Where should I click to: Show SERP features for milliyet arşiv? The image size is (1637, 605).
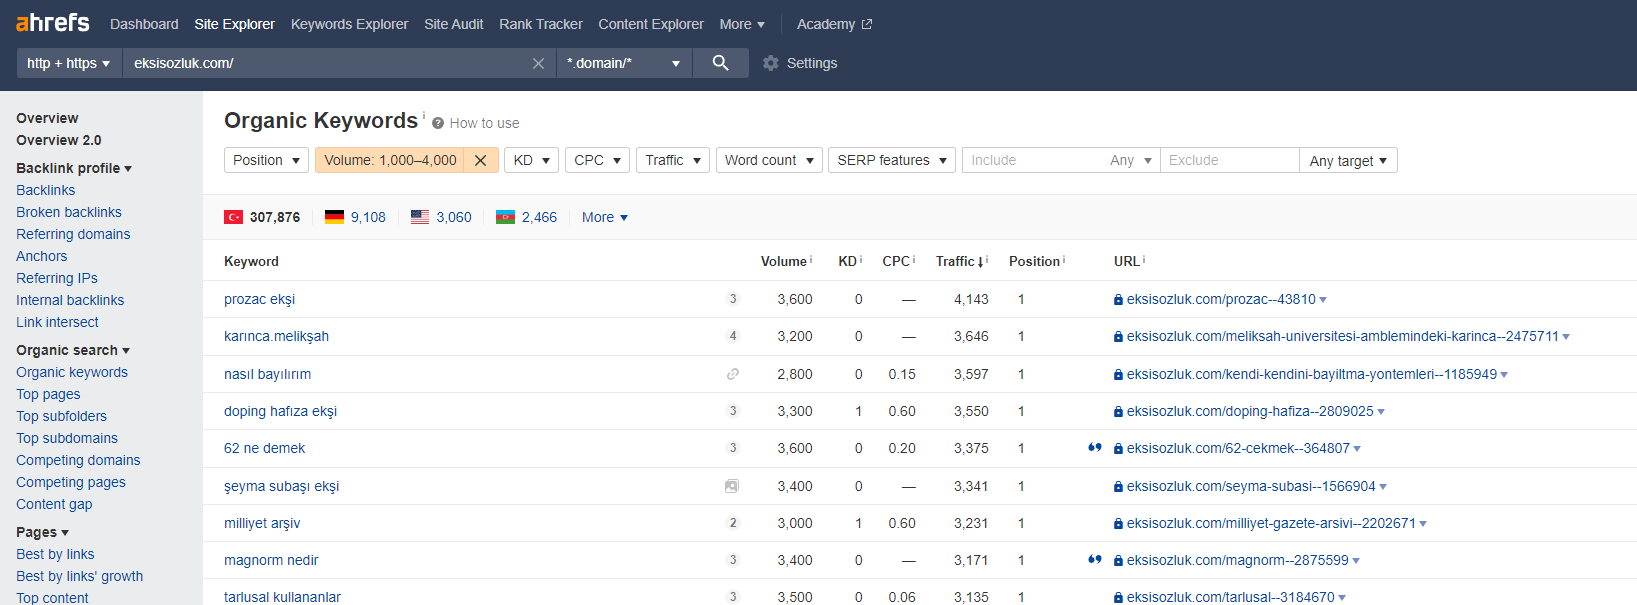[733, 523]
